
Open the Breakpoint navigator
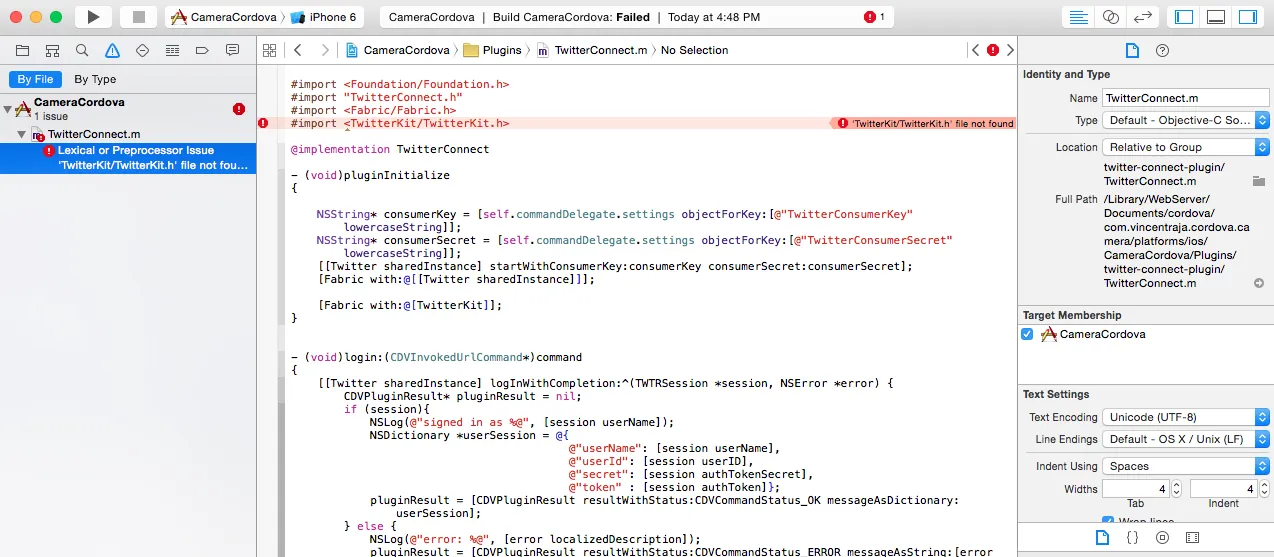coord(202,50)
